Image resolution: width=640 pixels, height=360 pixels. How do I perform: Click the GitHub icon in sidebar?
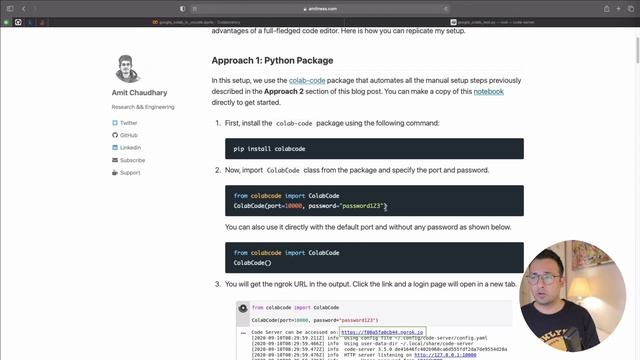coord(115,135)
